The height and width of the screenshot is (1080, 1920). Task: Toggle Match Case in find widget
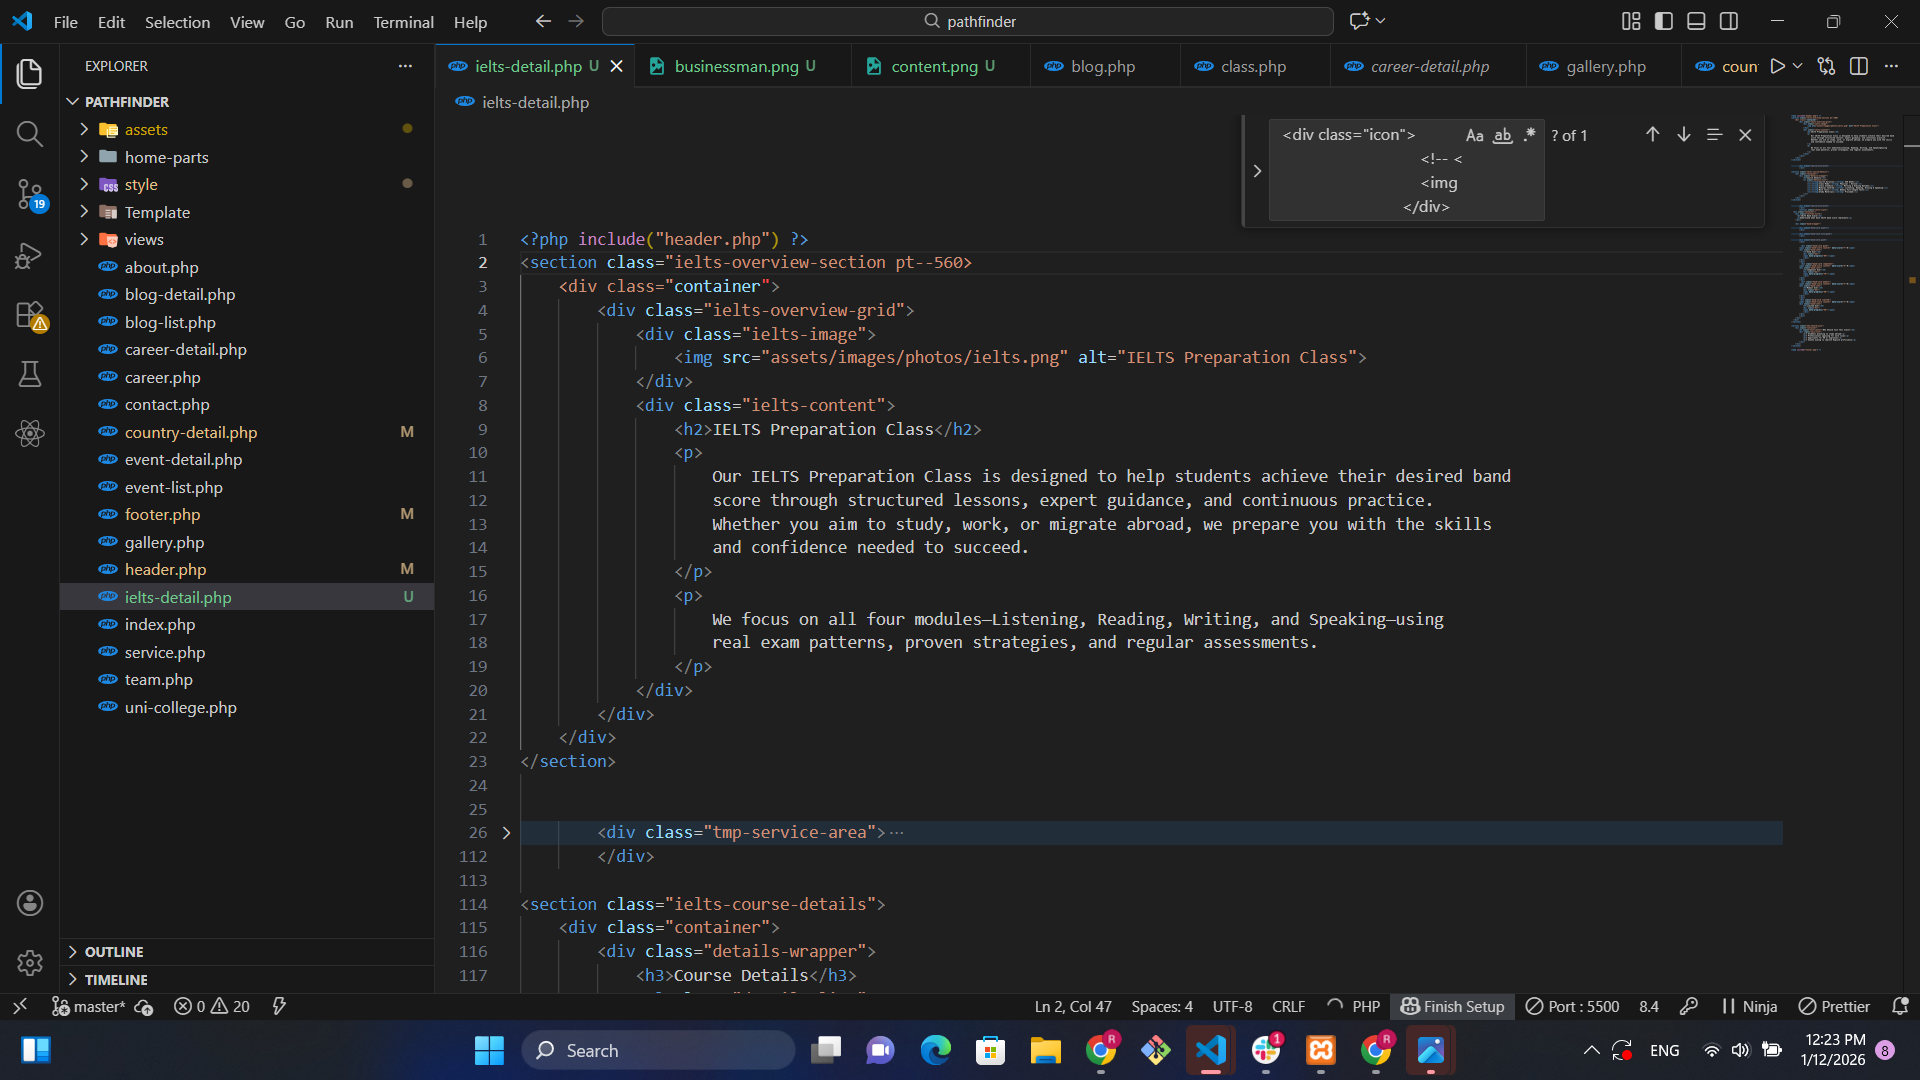[x=1474, y=135]
